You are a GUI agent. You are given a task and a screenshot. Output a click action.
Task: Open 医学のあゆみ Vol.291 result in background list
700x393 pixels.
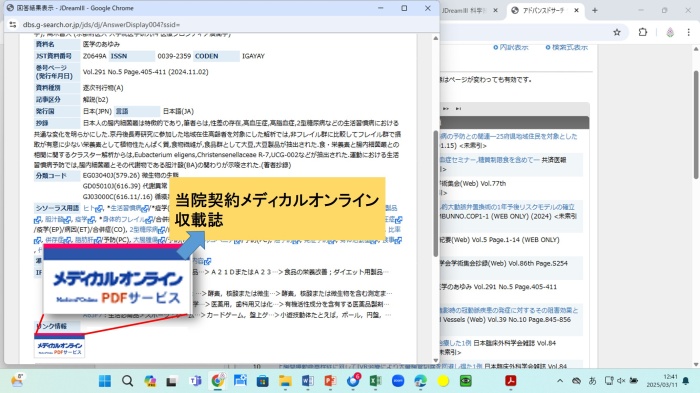click(499, 287)
